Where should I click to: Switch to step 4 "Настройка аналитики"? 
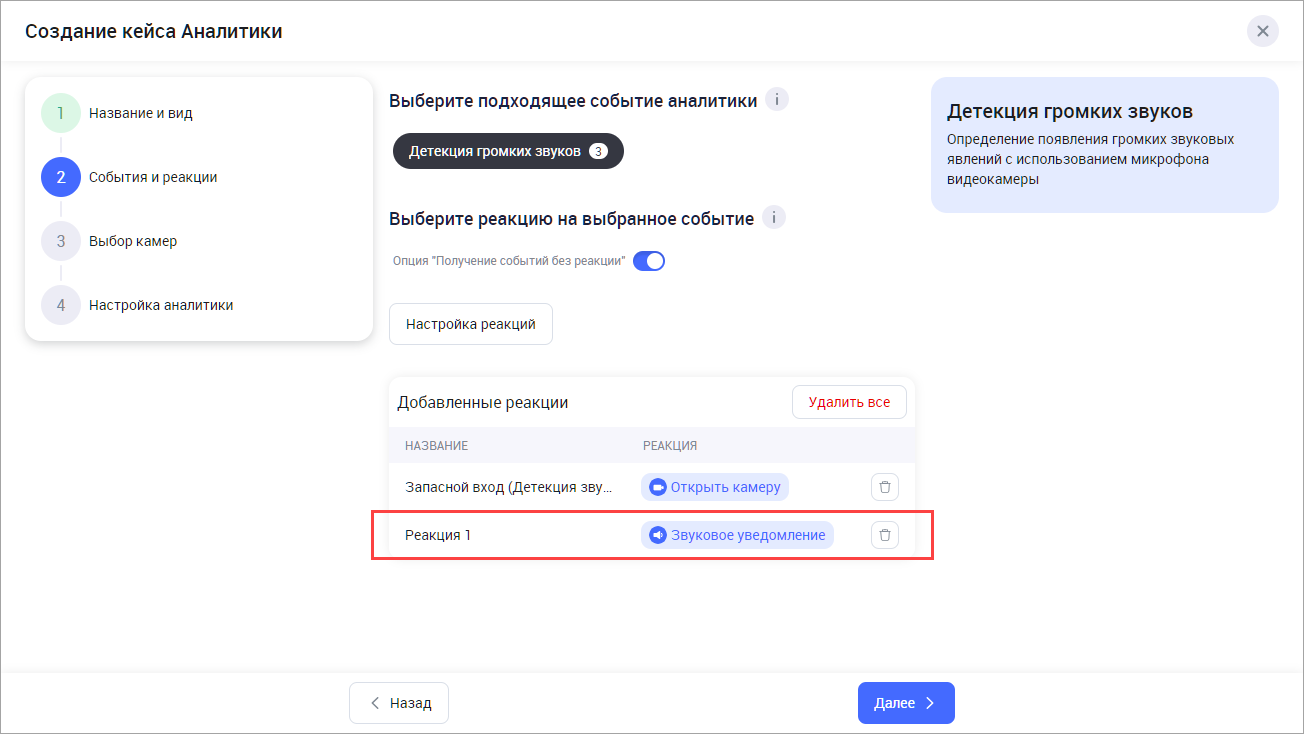(x=160, y=305)
